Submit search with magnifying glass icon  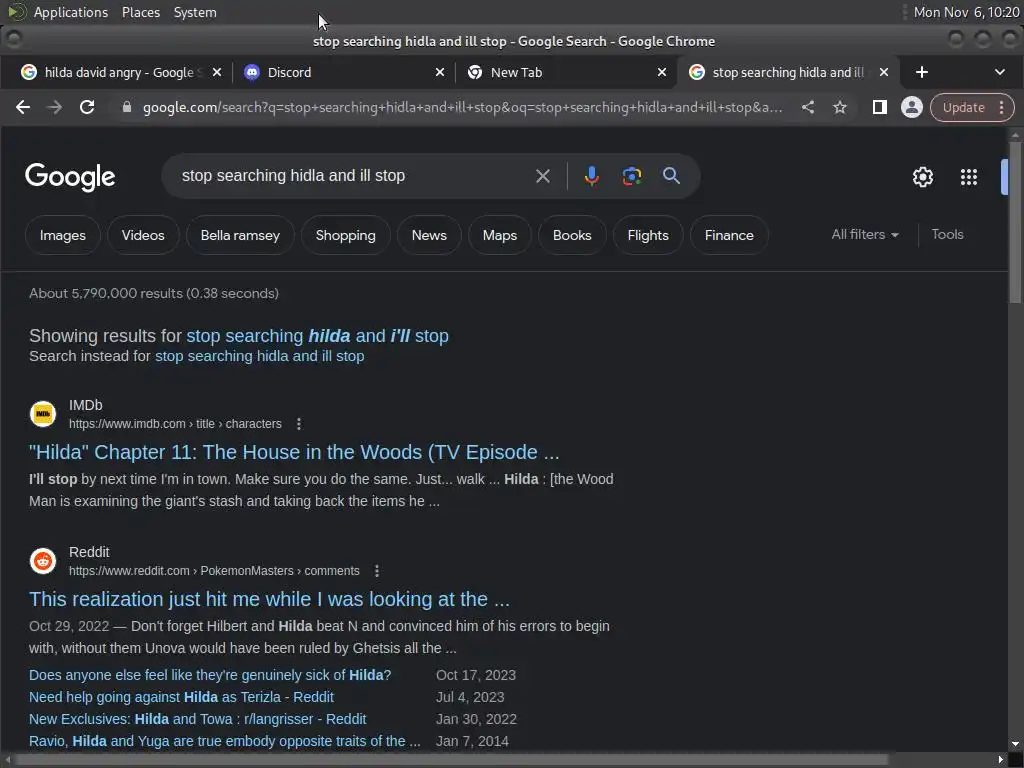click(x=671, y=176)
